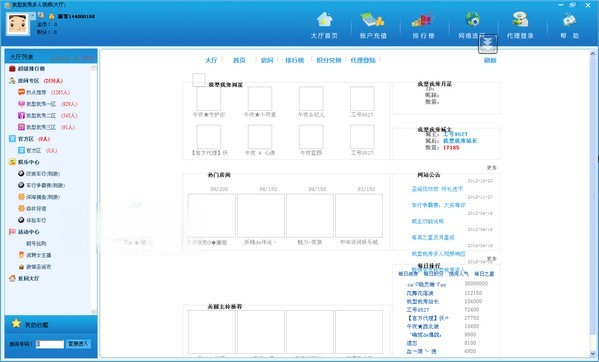
Task: Collapse the 娱乐中心 tree category
Action: [x=12, y=162]
